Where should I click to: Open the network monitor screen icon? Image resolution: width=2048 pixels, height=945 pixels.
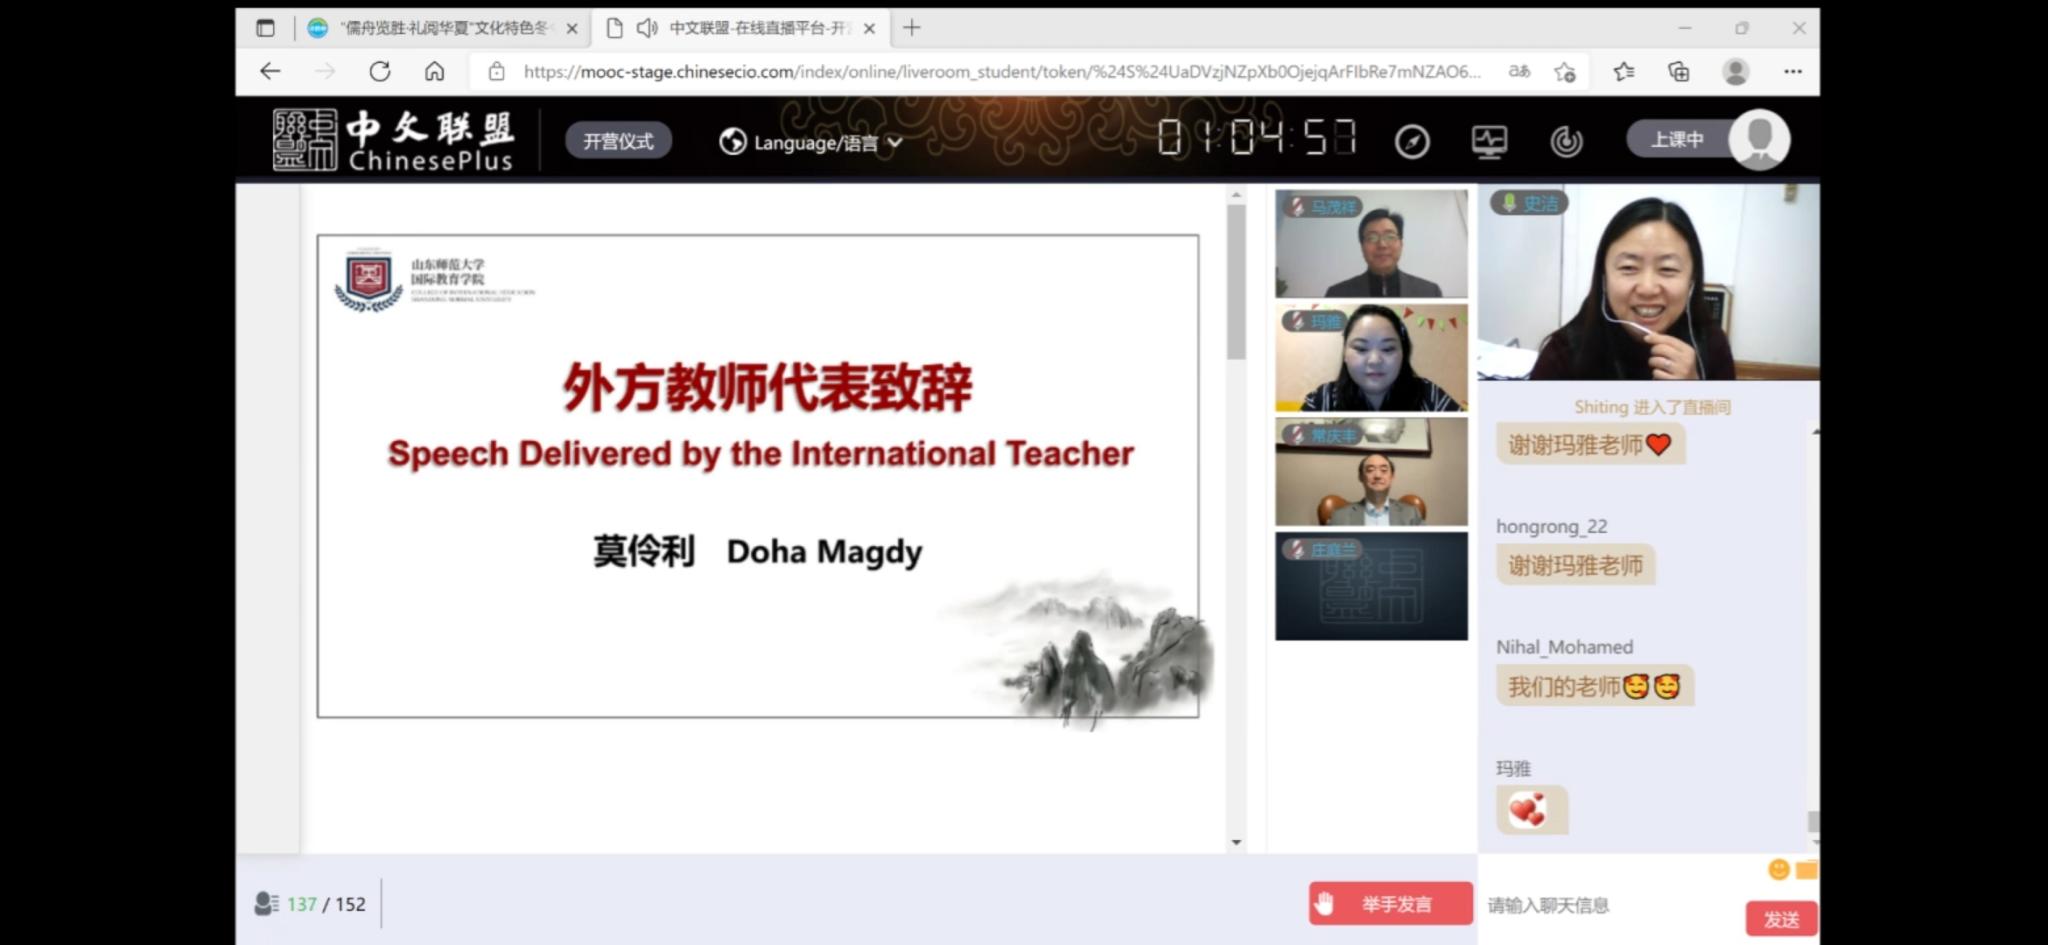[x=1489, y=142]
